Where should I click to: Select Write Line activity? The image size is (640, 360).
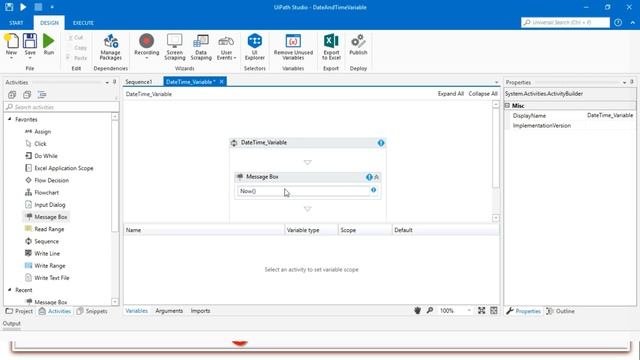[42, 253]
